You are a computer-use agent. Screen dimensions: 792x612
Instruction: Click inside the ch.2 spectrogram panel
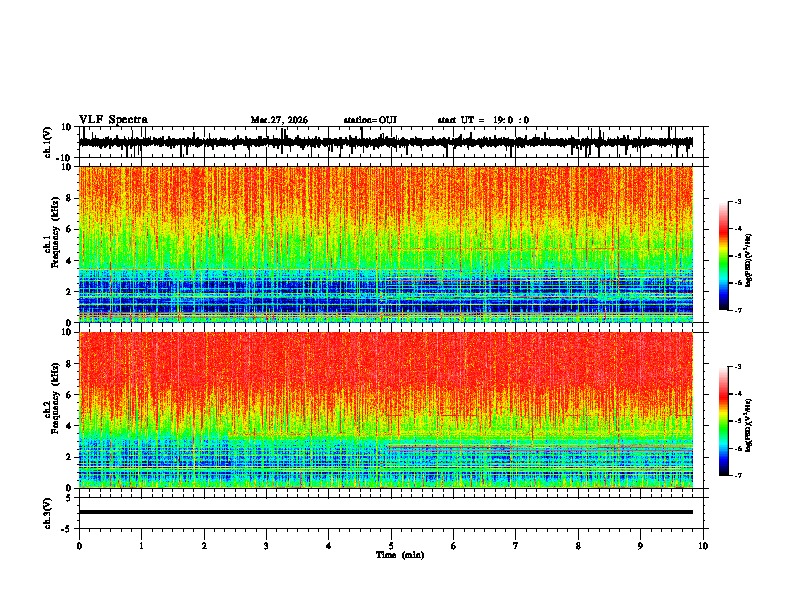[x=385, y=410]
